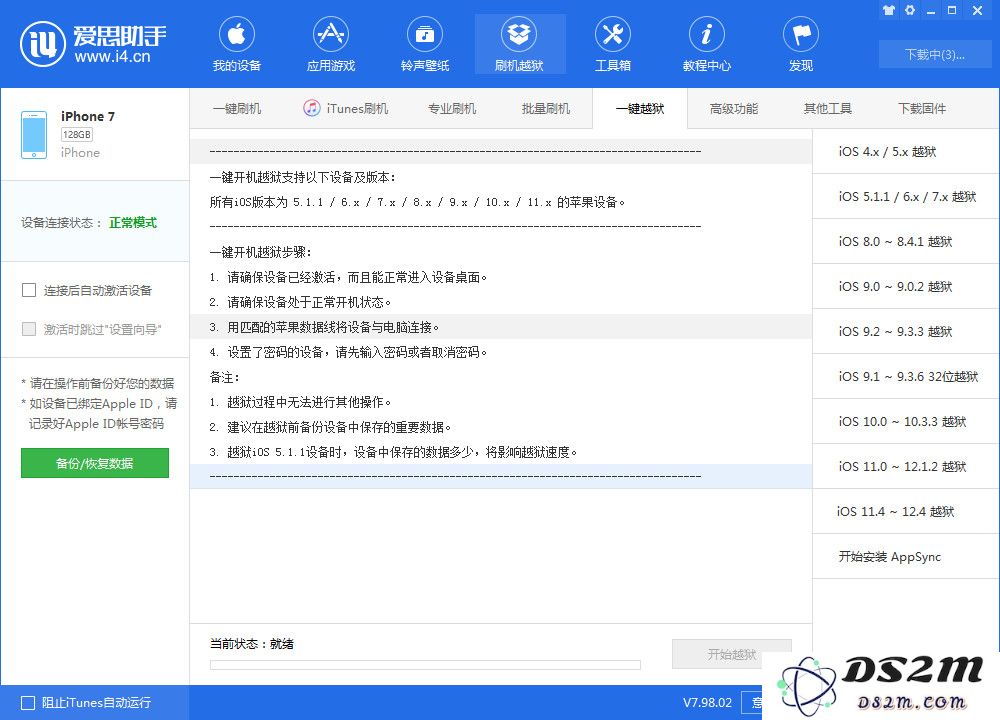Choose iOS 4.x / 5.x 越狱 option

[x=906, y=151]
